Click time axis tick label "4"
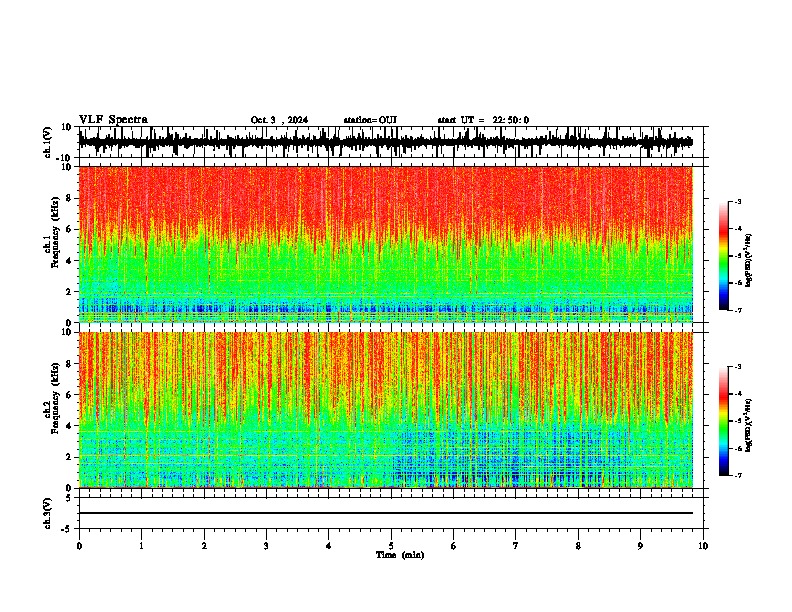The width and height of the screenshot is (792, 612). click(329, 546)
